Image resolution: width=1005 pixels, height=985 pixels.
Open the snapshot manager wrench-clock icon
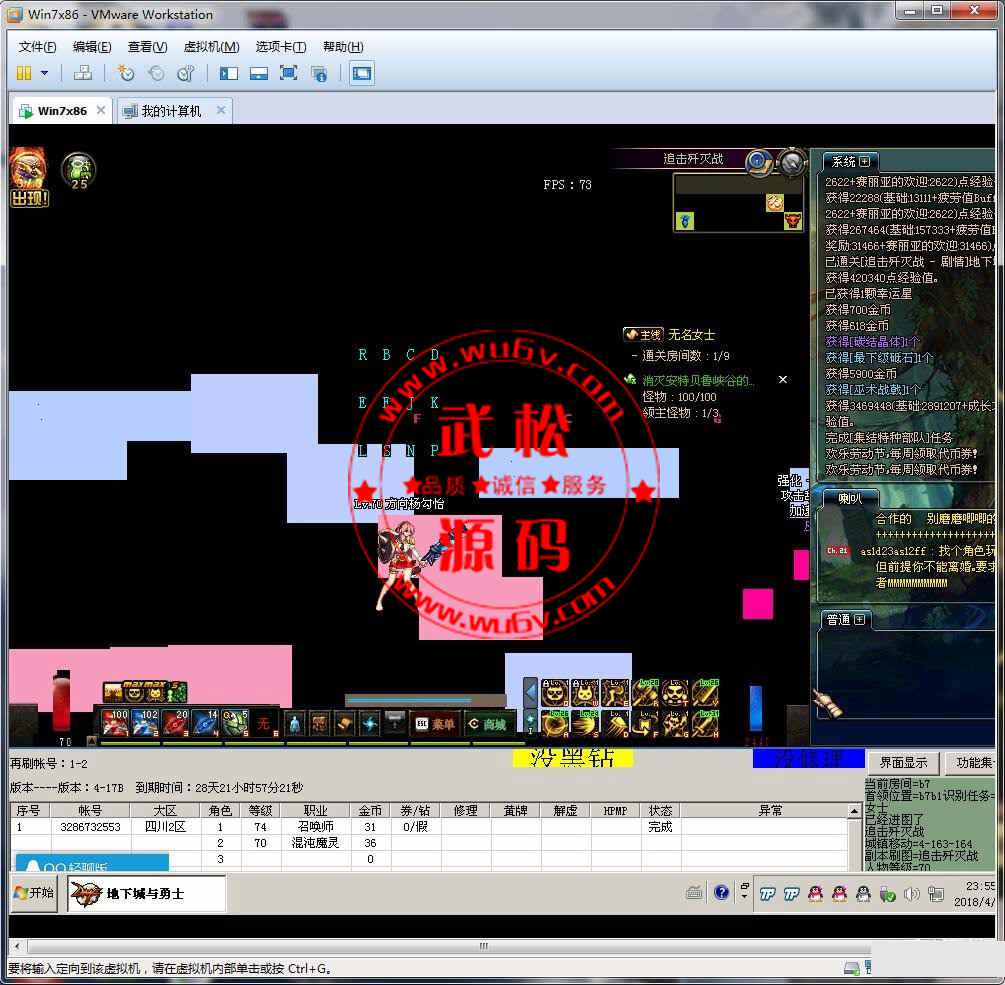pos(186,73)
